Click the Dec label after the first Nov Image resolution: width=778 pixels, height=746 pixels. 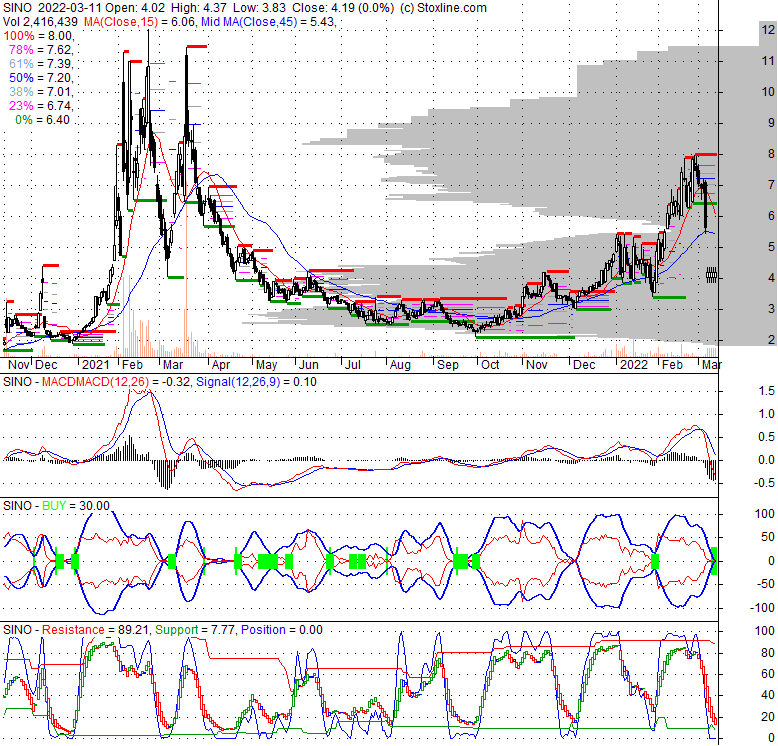47,365
